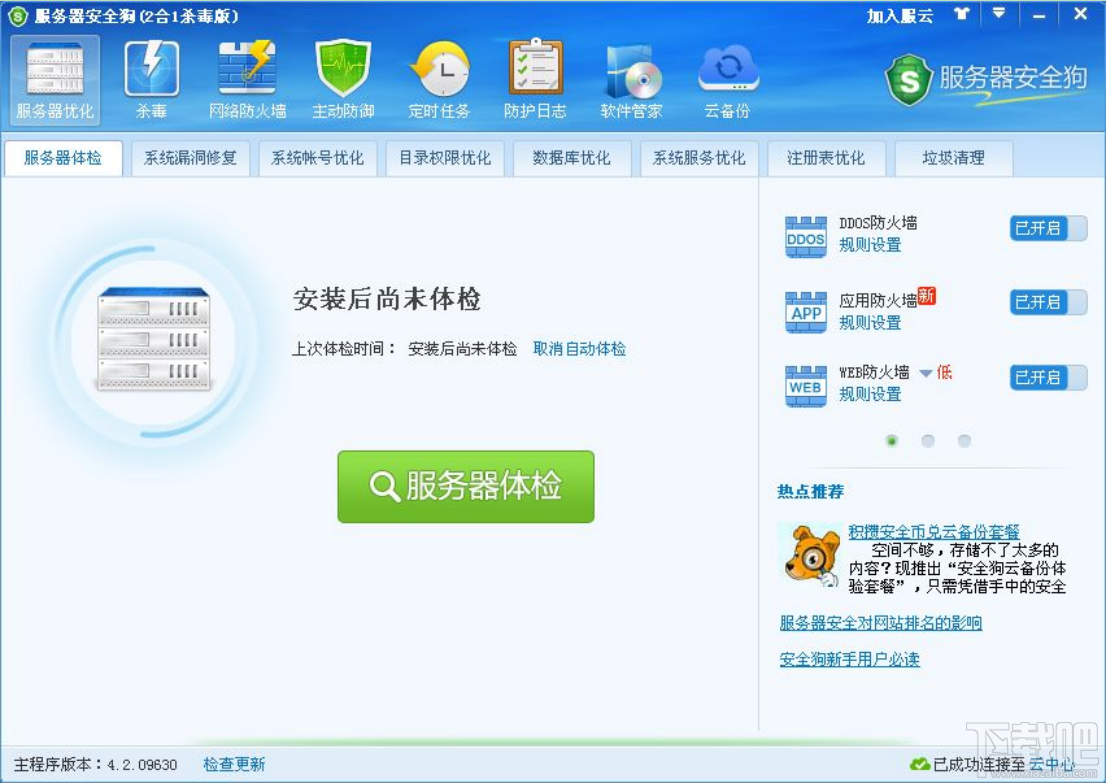
Task: Open the 云备份 cloud backup module
Action: pyautogui.click(x=728, y=75)
